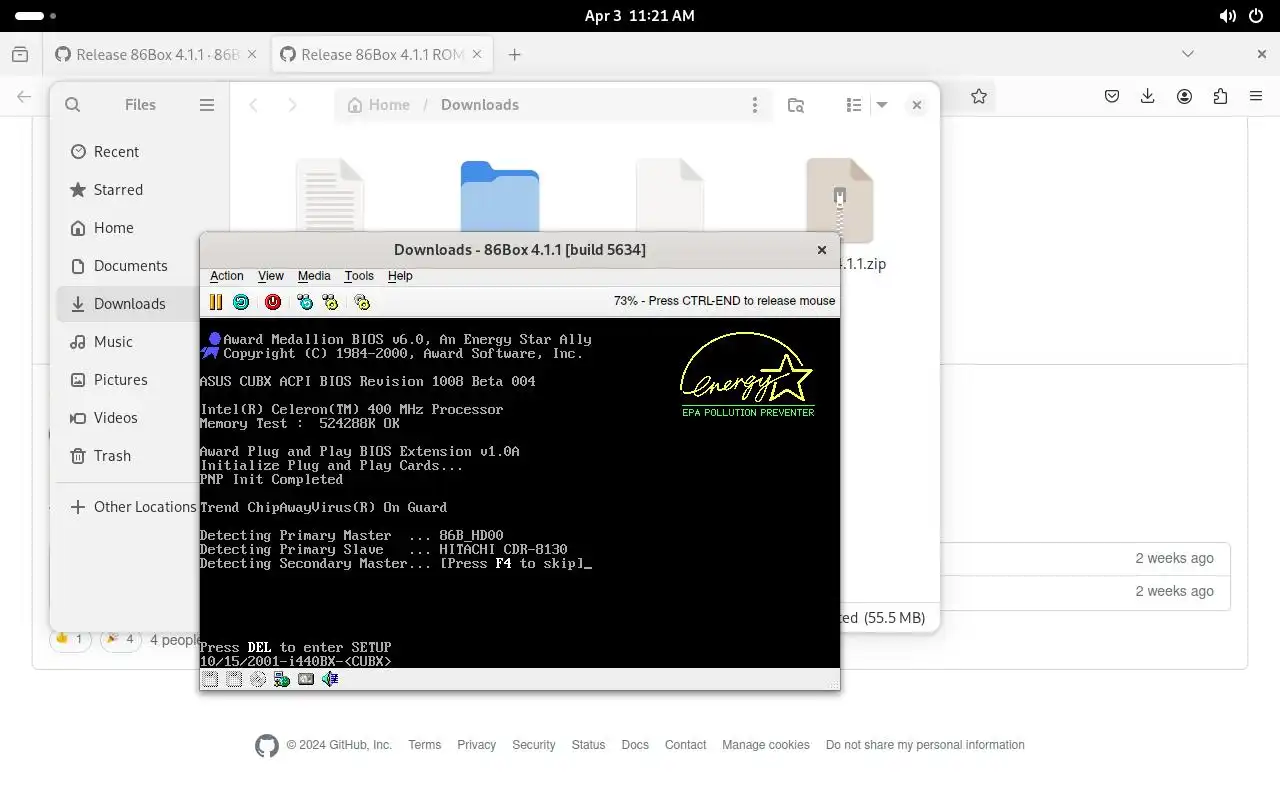Go back in Files navigation
Screen dimensions: 1280x800
[254, 105]
